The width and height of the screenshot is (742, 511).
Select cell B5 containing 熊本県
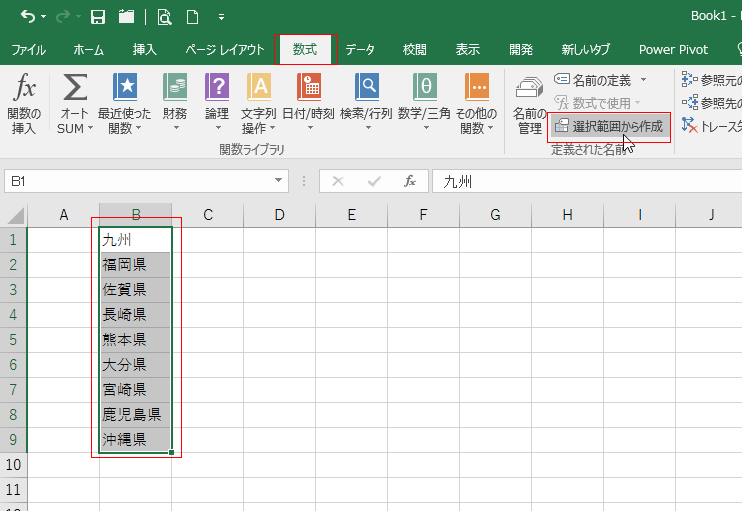pos(135,339)
